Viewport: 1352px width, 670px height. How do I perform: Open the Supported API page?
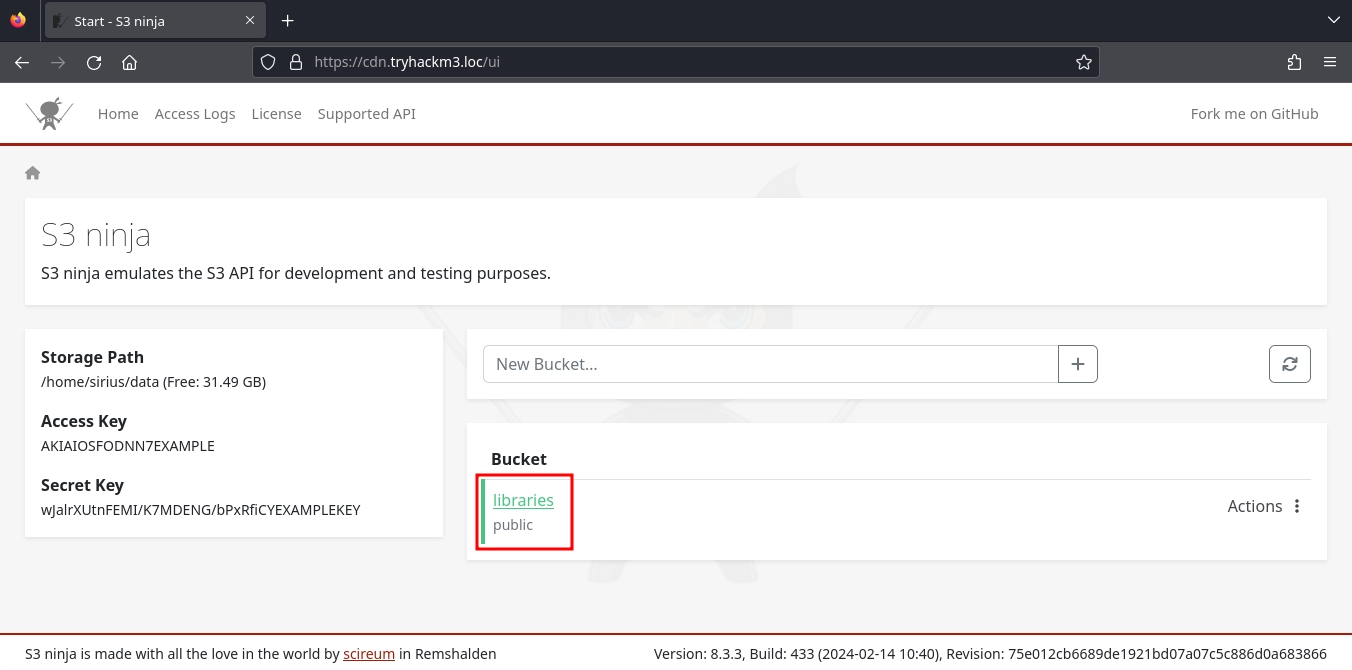click(x=366, y=114)
